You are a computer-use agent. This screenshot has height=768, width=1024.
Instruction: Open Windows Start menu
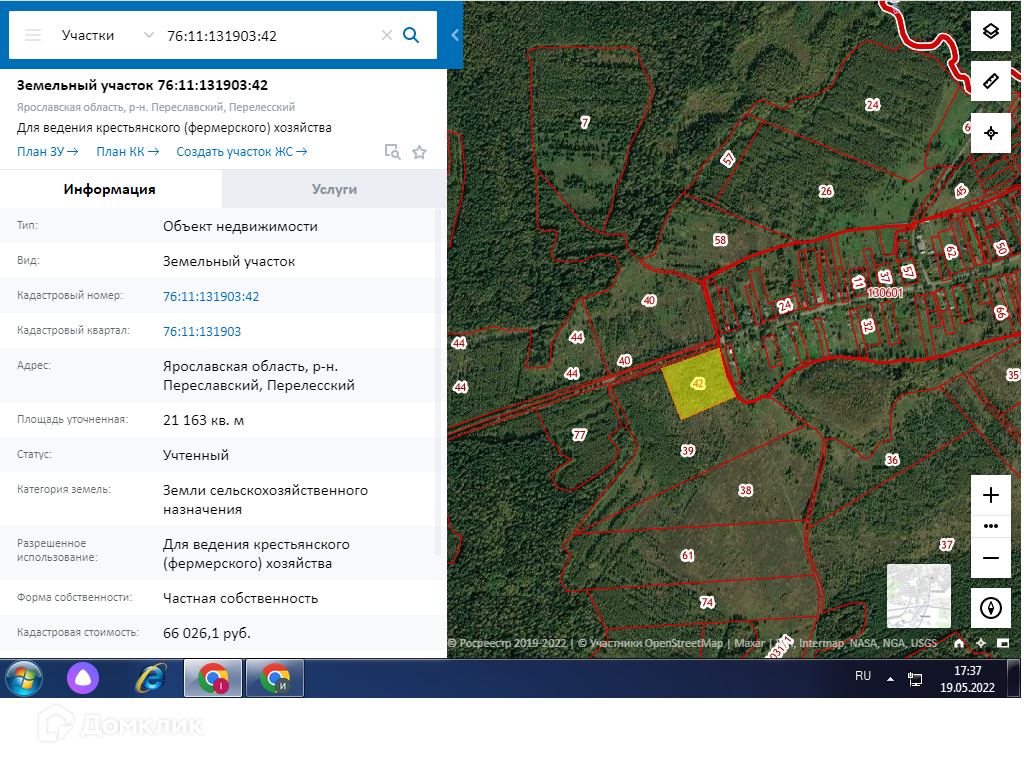pyautogui.click(x=24, y=678)
